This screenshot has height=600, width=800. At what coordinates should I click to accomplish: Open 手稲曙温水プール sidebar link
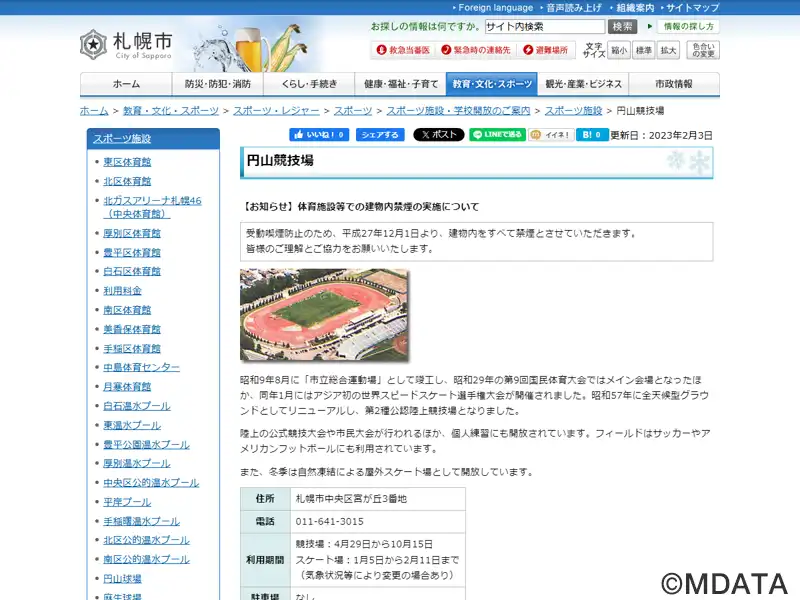click(x=141, y=521)
